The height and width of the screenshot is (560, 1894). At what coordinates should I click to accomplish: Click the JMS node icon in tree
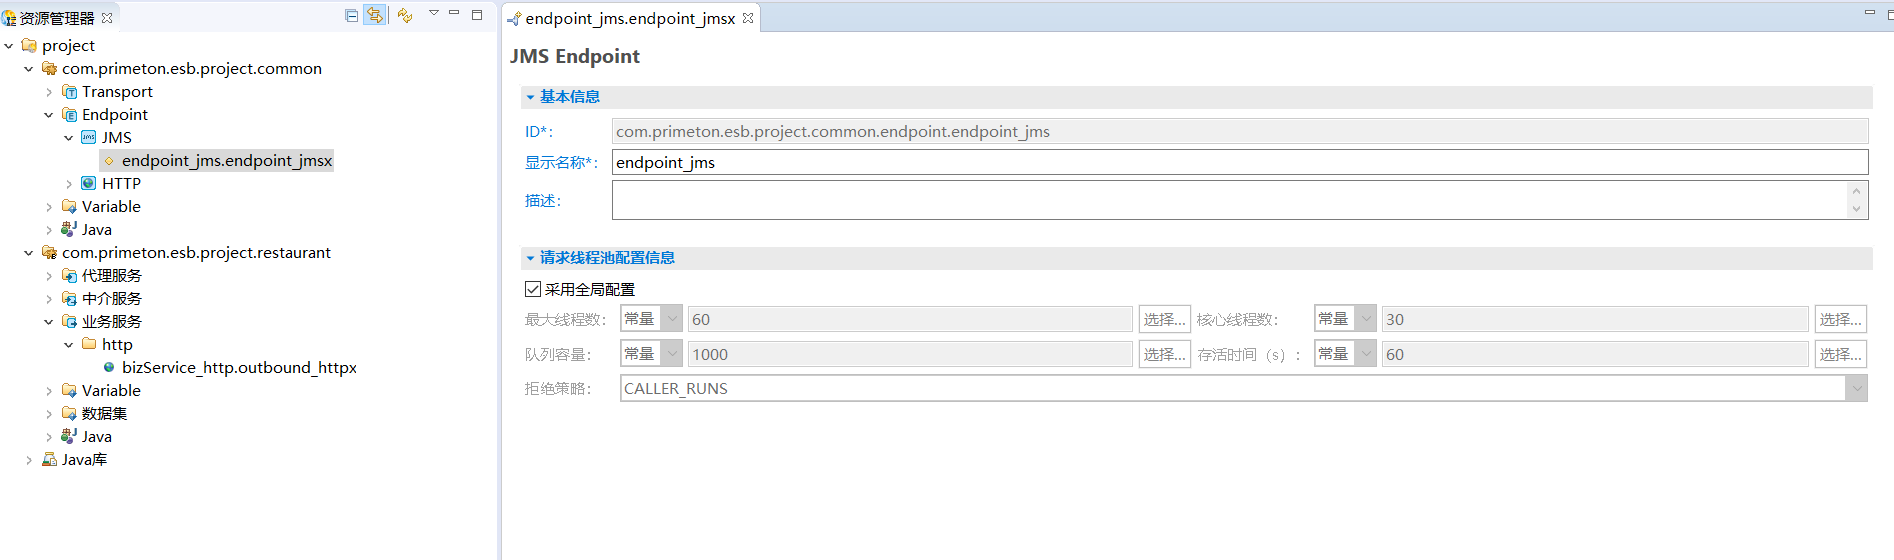pos(89,138)
